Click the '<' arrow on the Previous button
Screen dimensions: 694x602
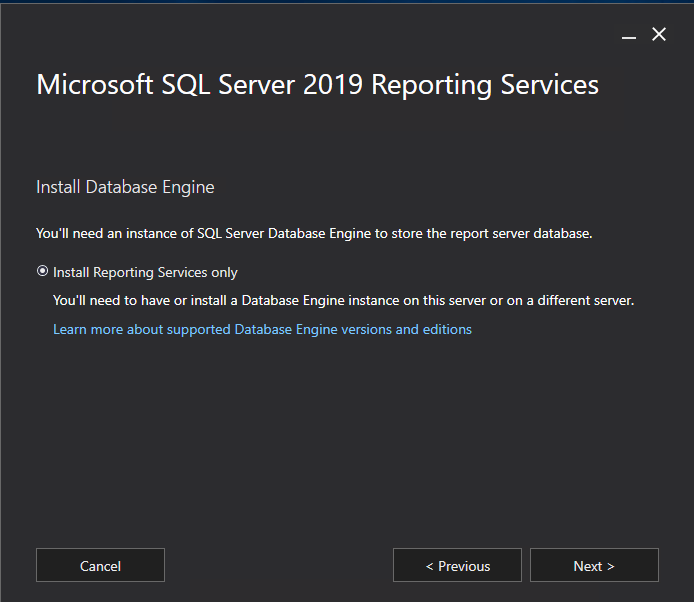click(x=430, y=566)
